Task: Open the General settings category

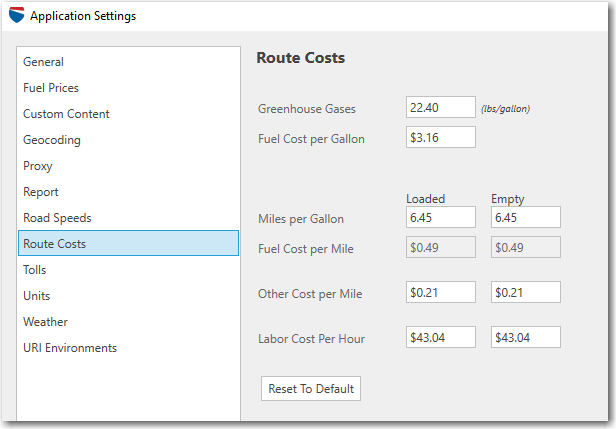Action: pos(128,62)
